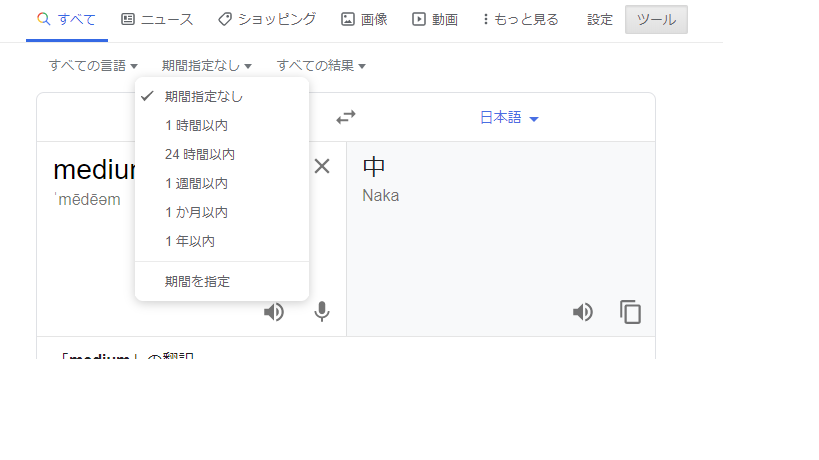Activate microphone voice input icon

coord(321,312)
